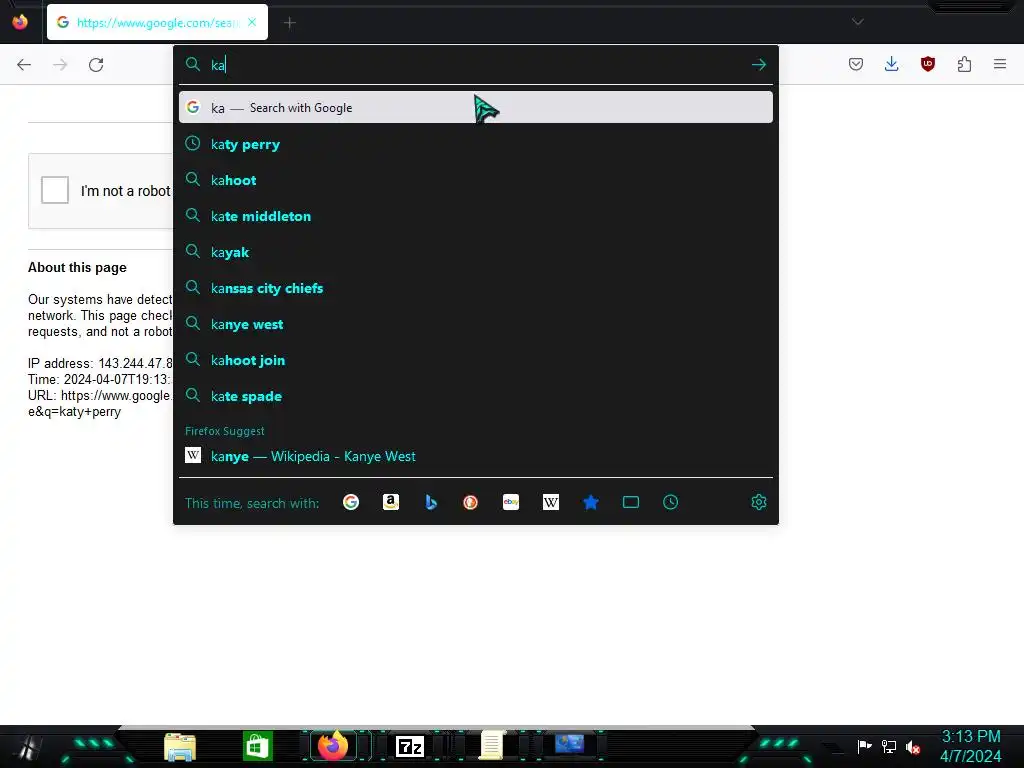This screenshot has height=768, width=1024.
Task: Select 'ka — Search with Google' suggestion
Action: [x=475, y=108]
